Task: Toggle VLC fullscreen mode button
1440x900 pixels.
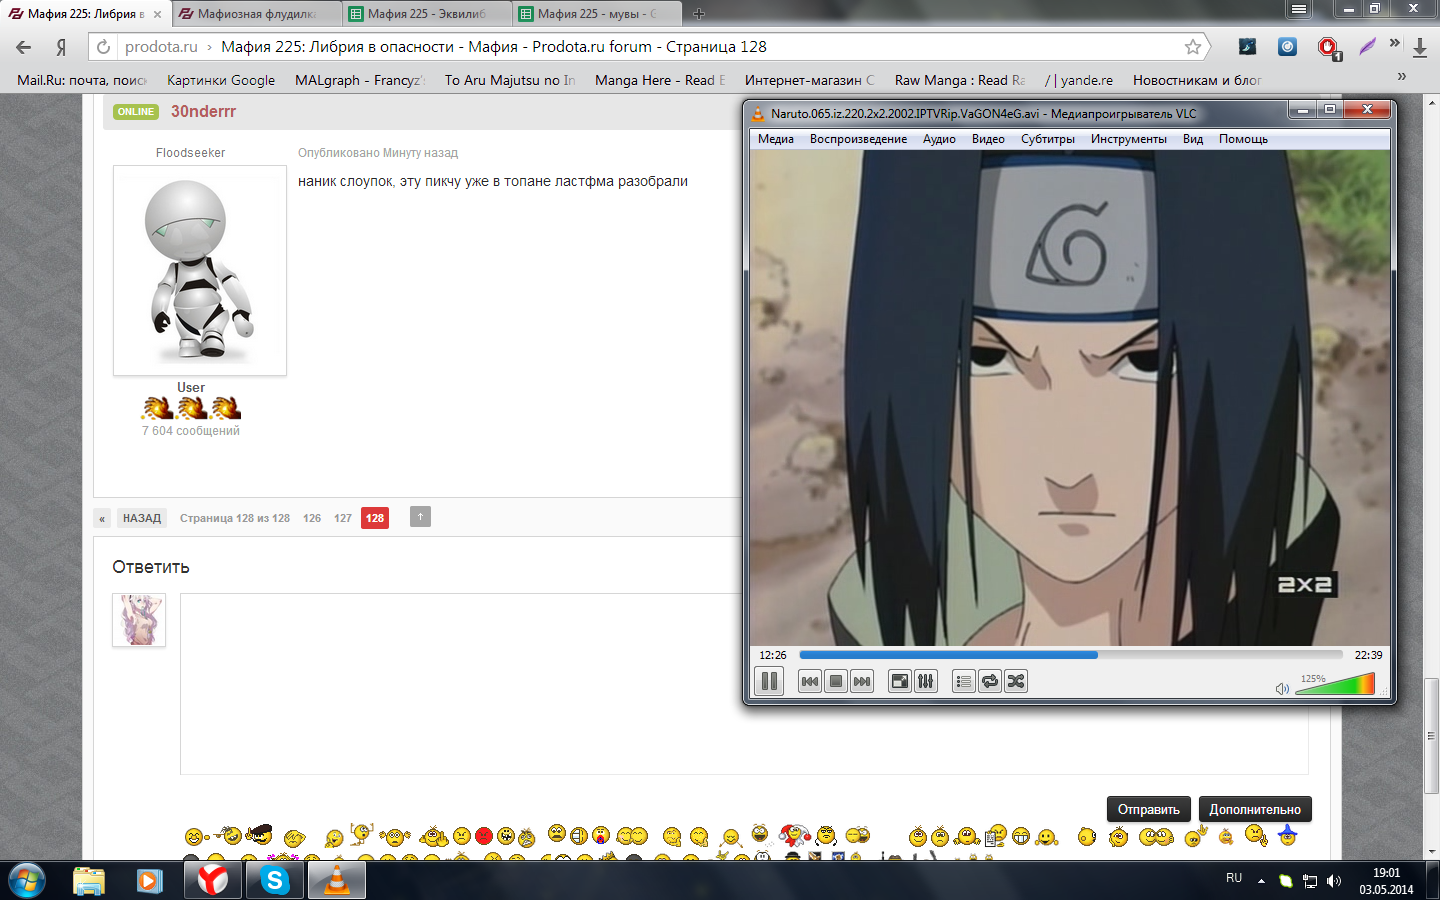Action: pyautogui.click(x=900, y=682)
